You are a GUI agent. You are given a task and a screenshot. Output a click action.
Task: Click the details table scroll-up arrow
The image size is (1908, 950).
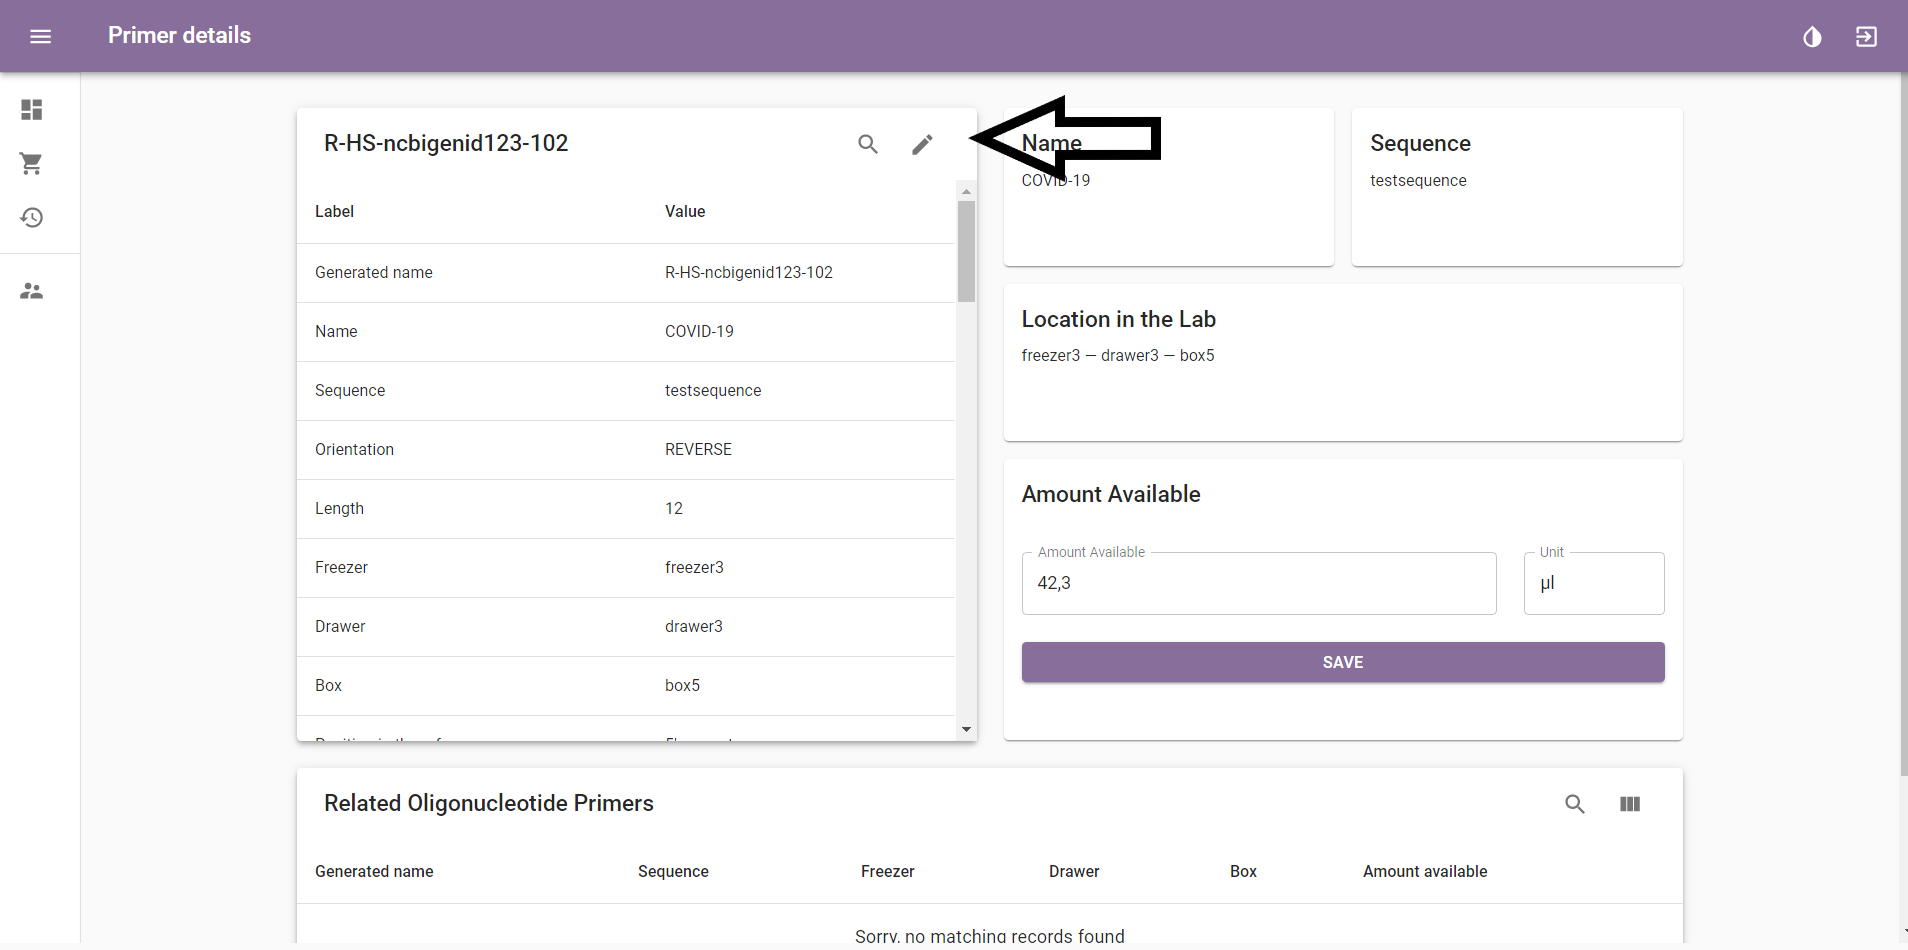point(966,191)
